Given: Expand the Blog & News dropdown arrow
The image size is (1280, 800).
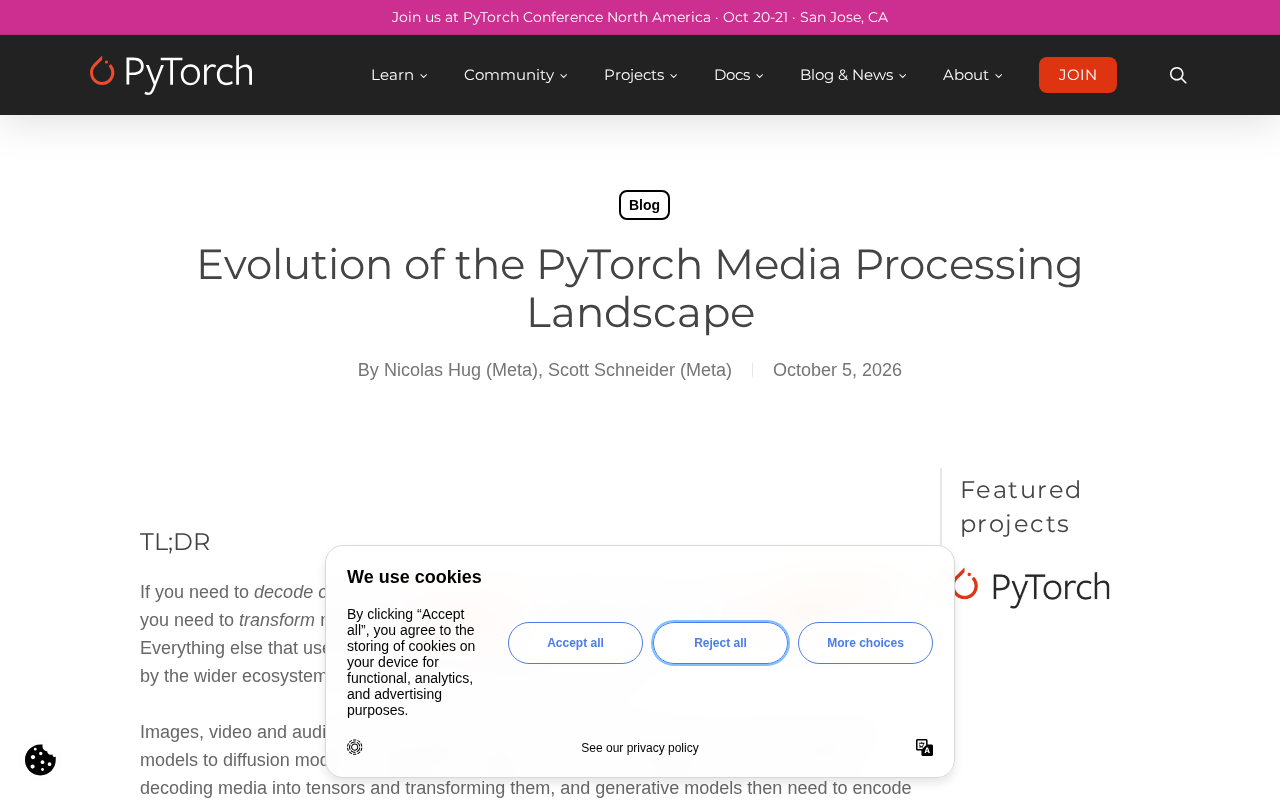Looking at the screenshot, I should [x=902, y=76].
